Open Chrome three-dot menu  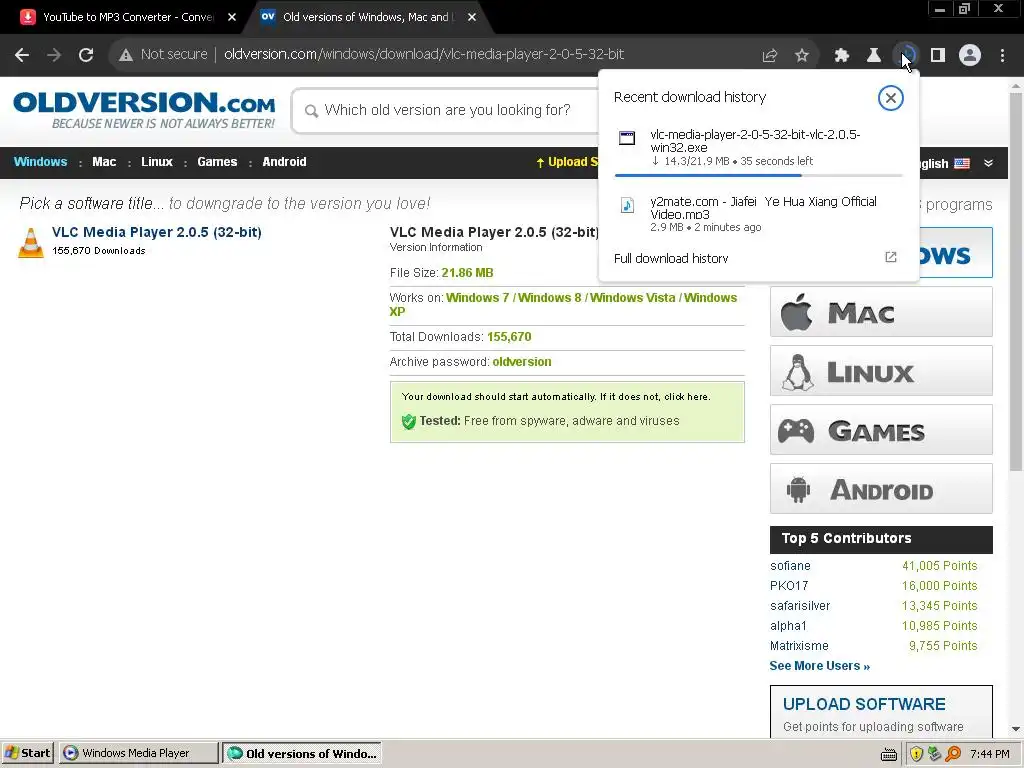click(x=1002, y=56)
